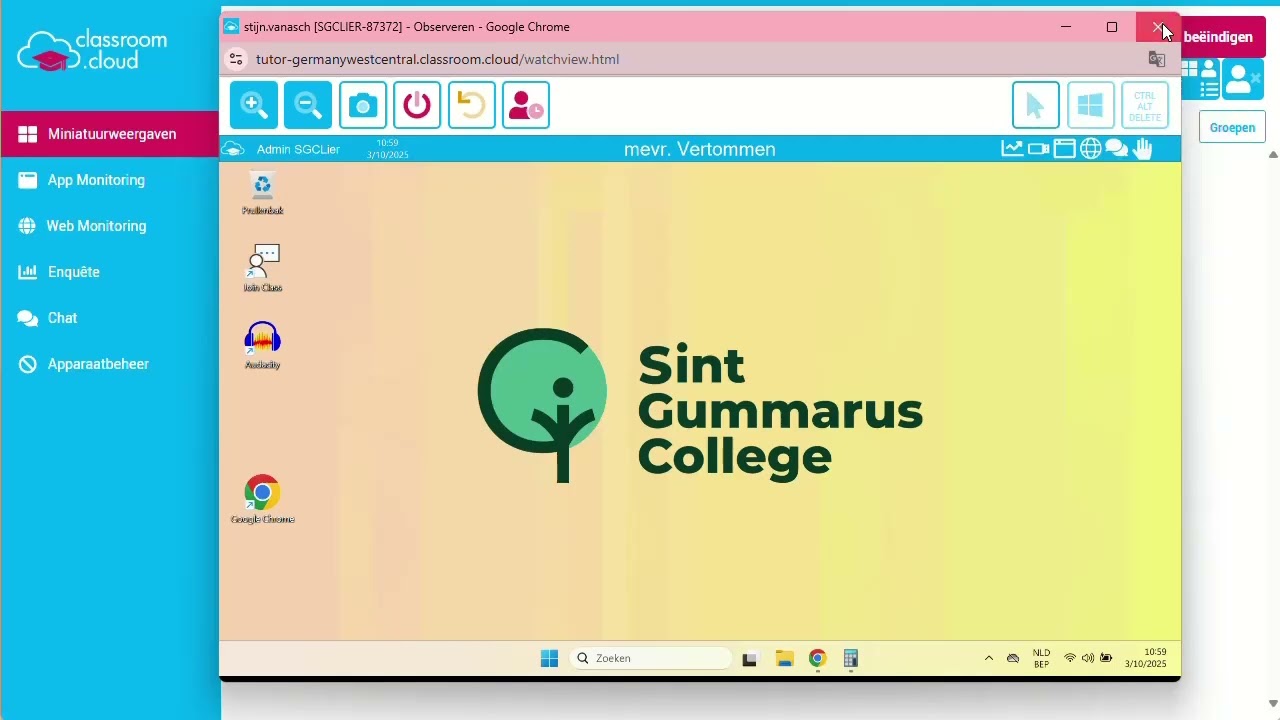Image resolution: width=1280 pixels, height=720 pixels.
Task: Send CTRL ALT DELETE to the student
Action: pos(1145,105)
